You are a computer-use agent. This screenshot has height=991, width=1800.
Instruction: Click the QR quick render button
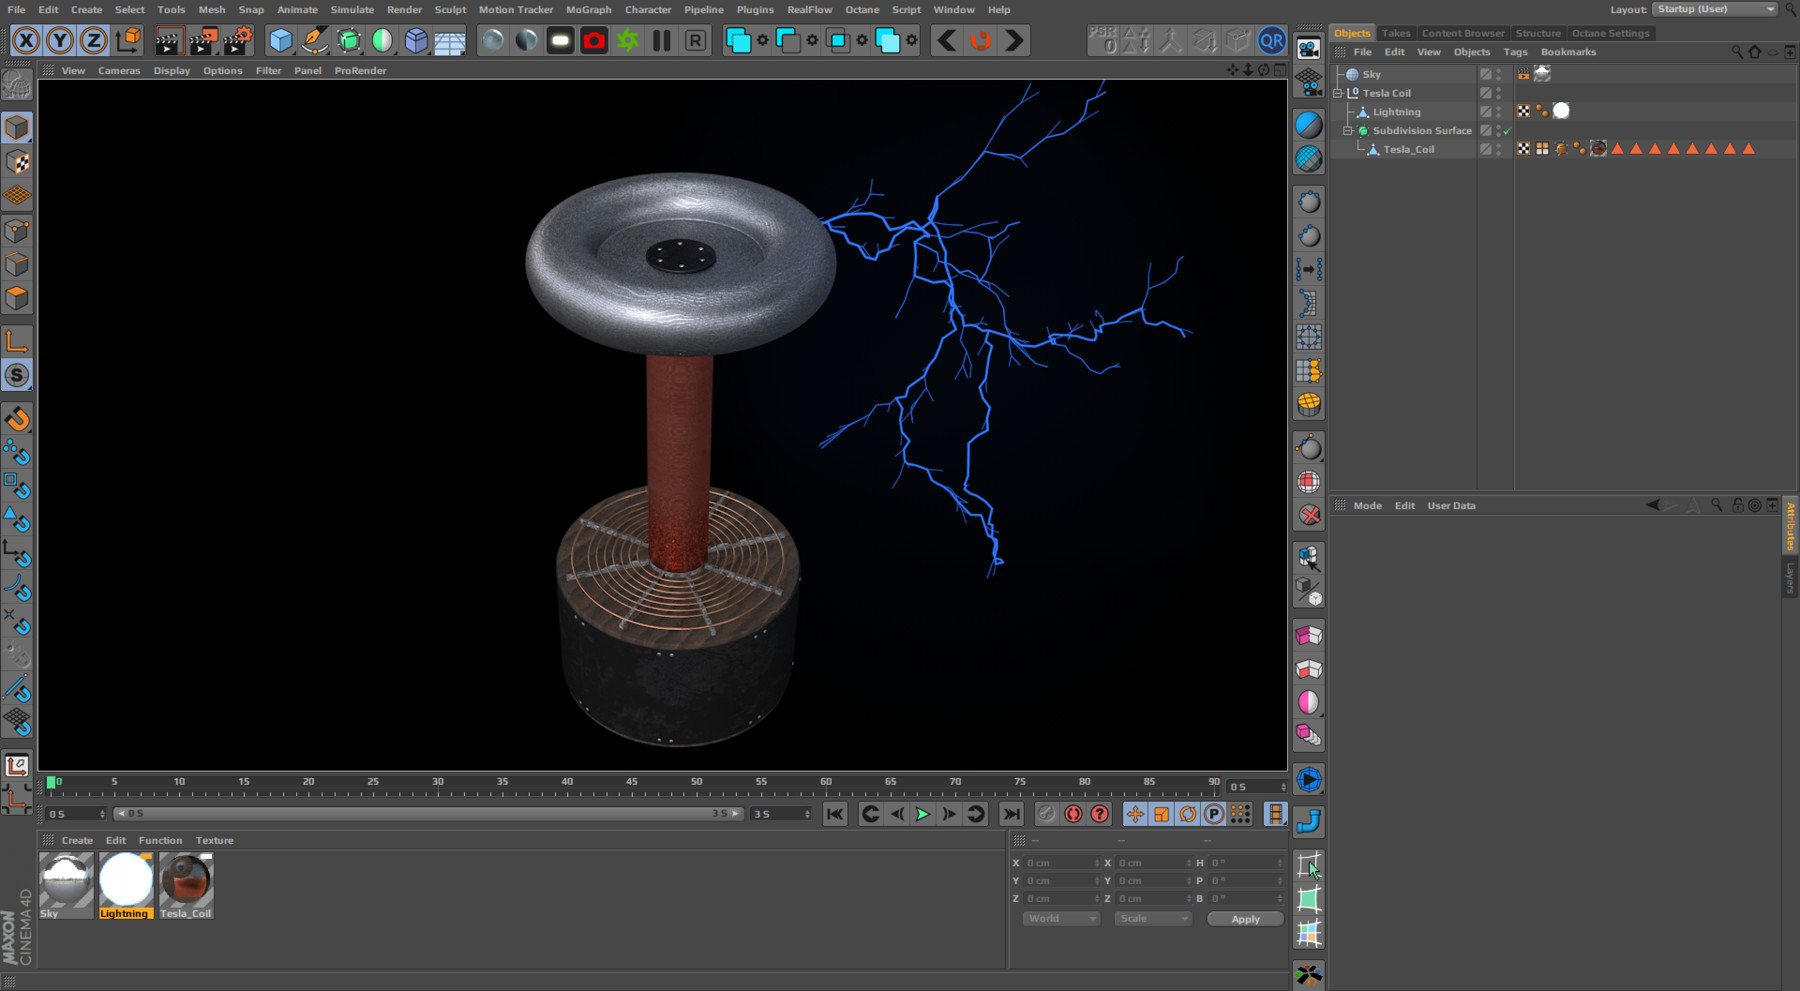point(1271,40)
